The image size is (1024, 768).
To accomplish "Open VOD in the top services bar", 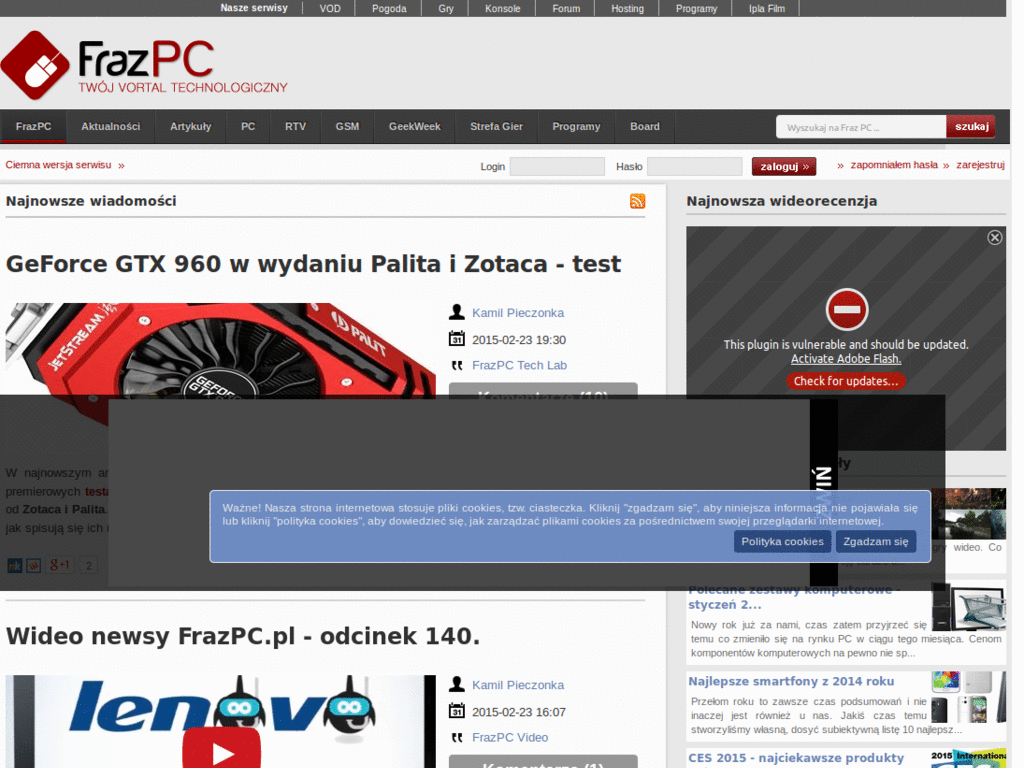I will pos(330,8).
